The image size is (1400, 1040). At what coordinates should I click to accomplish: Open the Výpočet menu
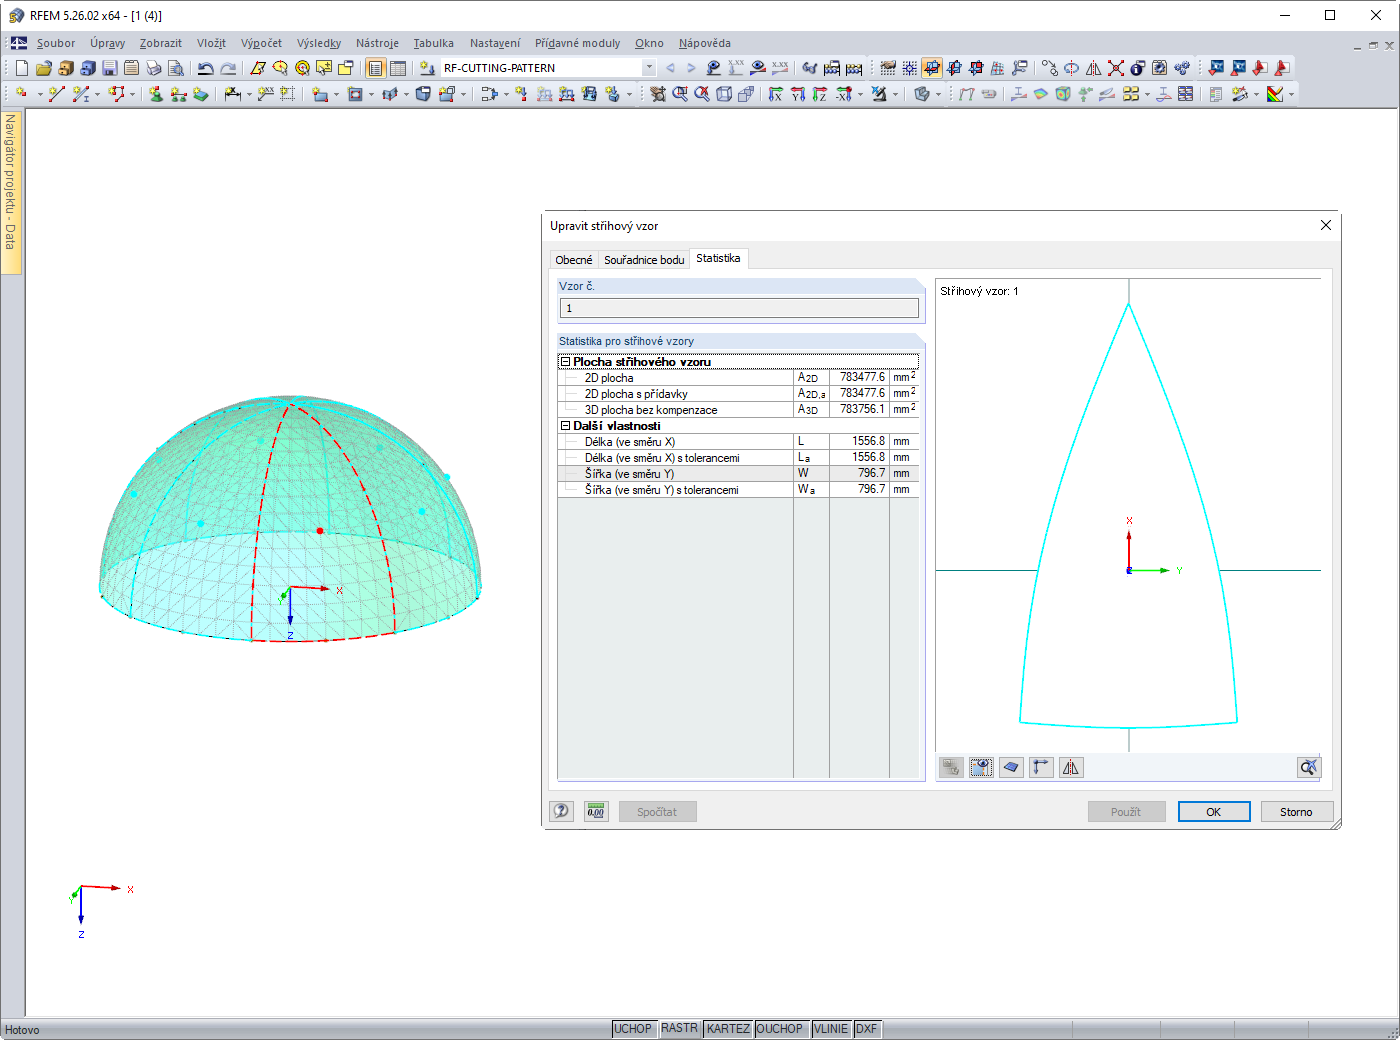(x=261, y=43)
